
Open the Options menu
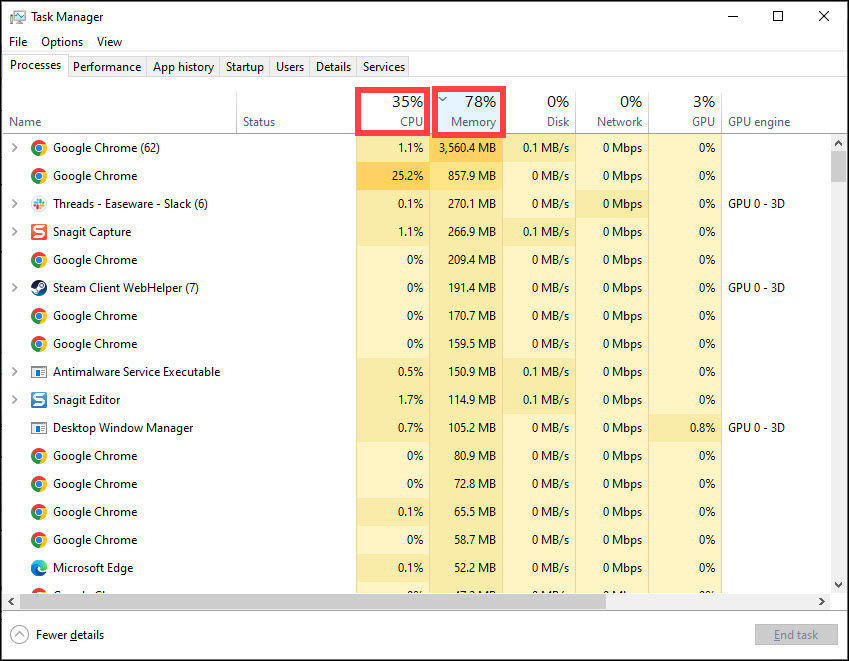point(62,42)
